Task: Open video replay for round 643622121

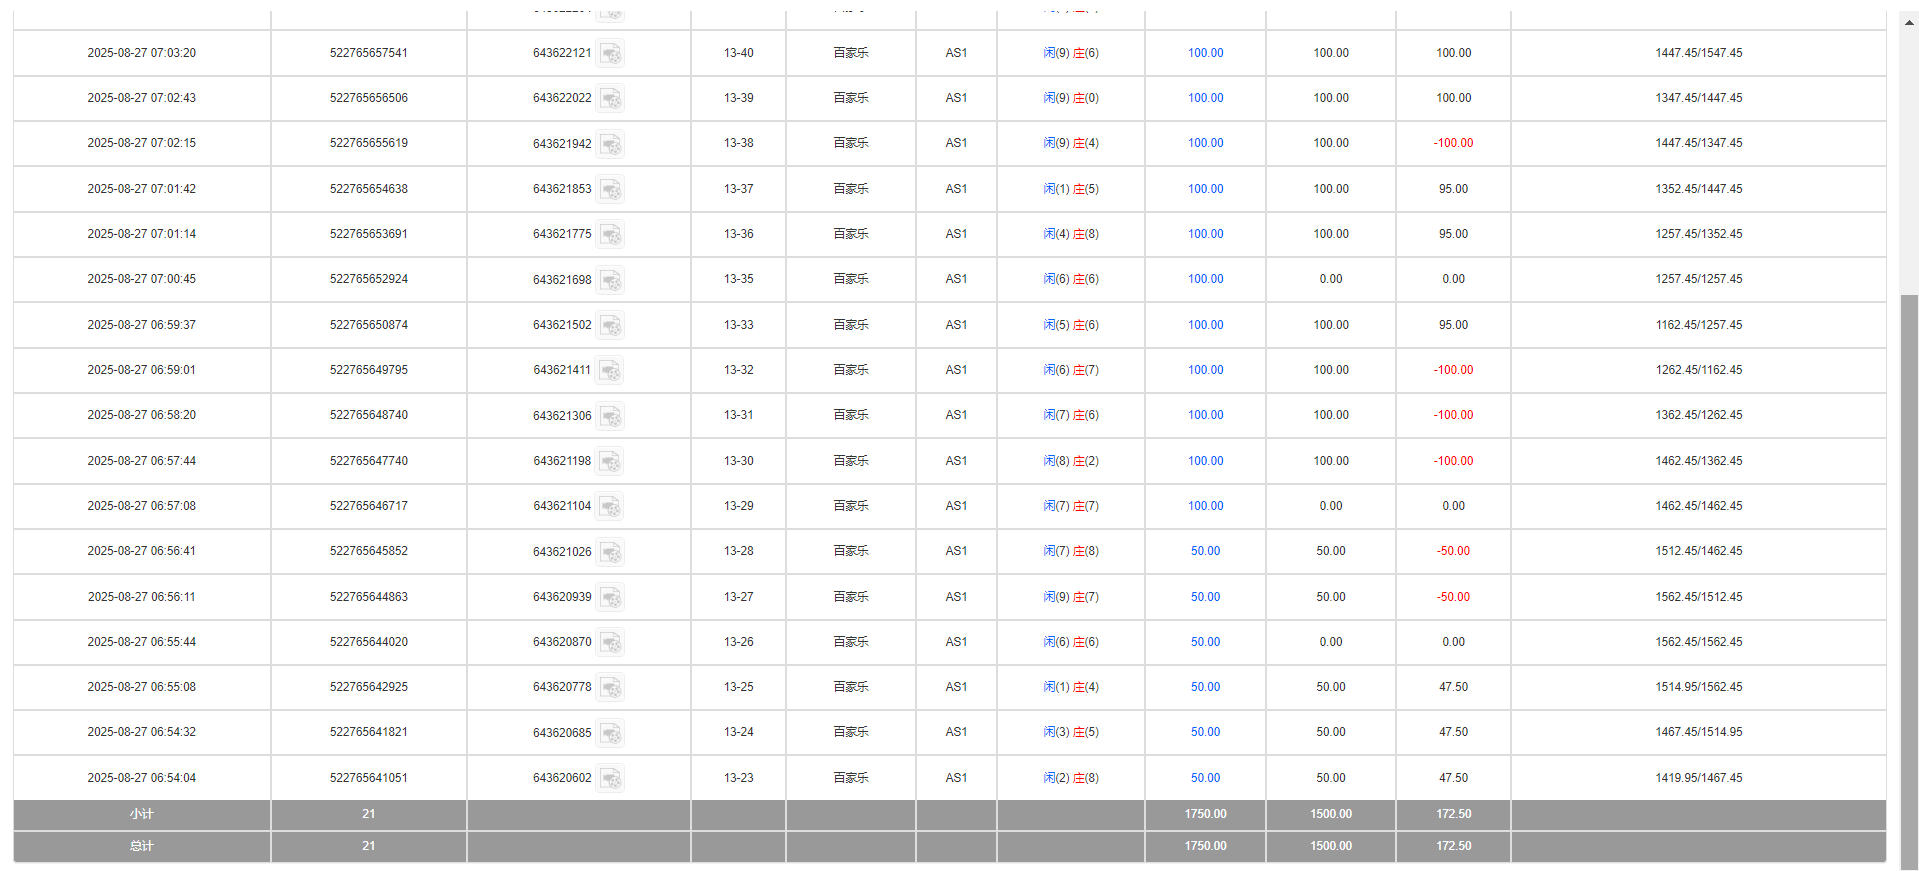Action: (610, 53)
